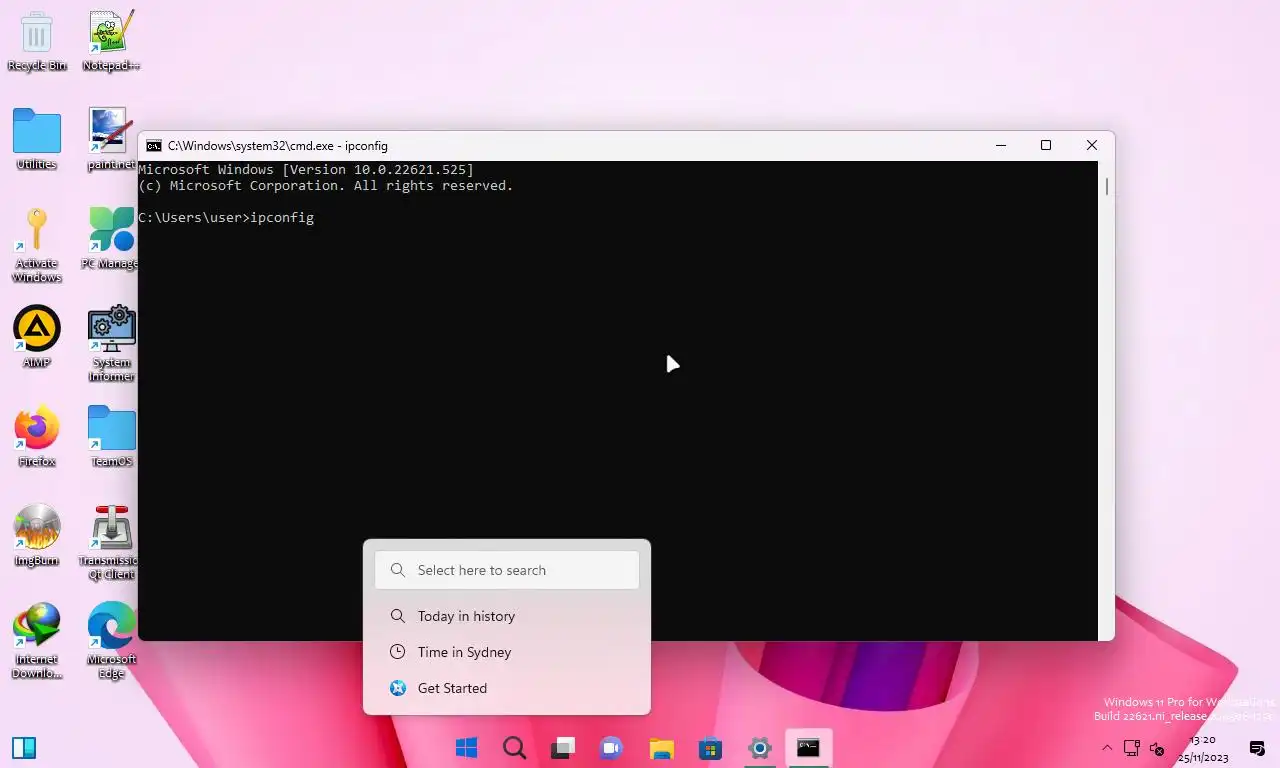Launch ImgBurn desktop shortcut
The height and width of the screenshot is (768, 1280).
tap(36, 536)
